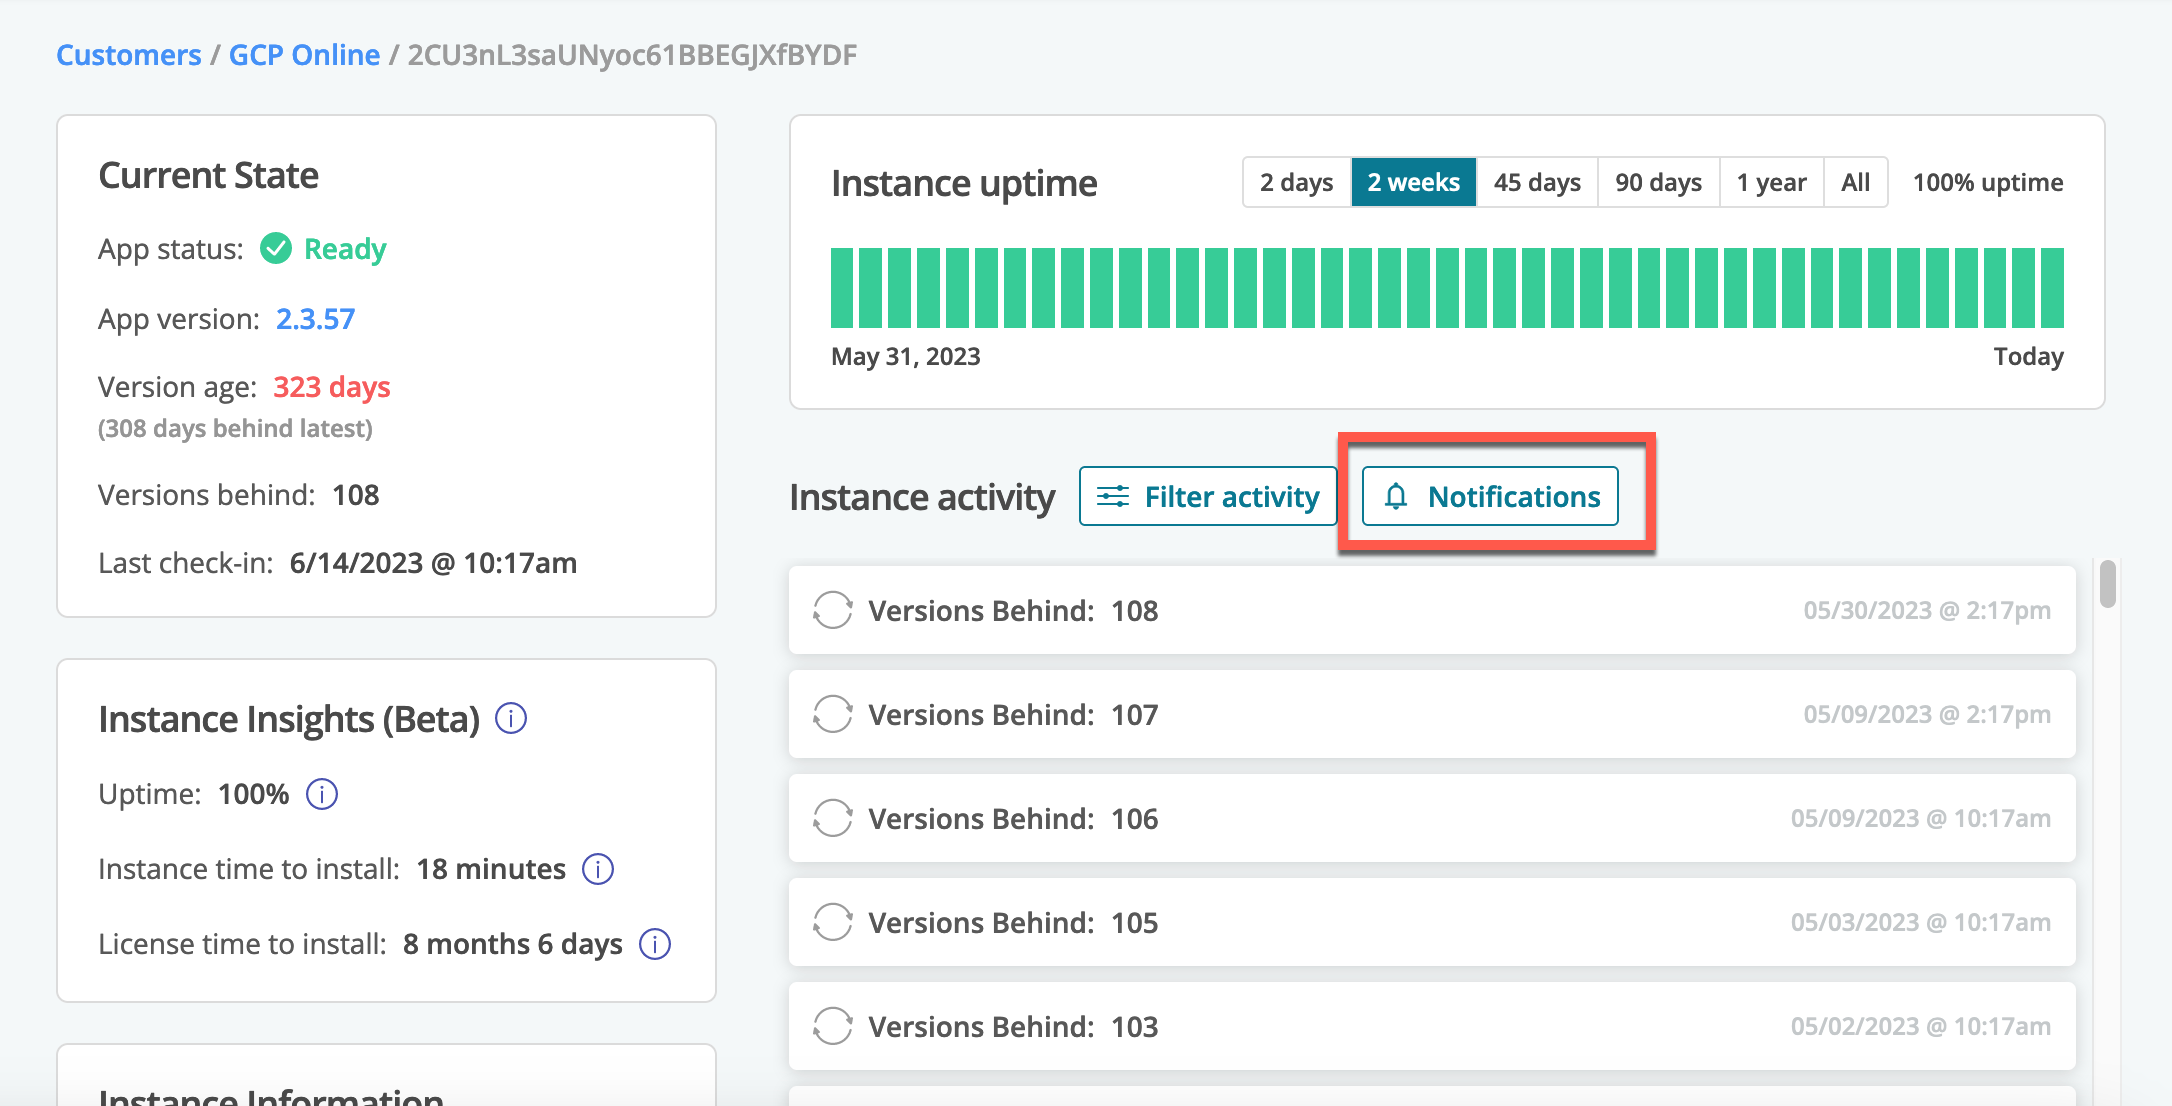Click the Filter activity button
The width and height of the screenshot is (2172, 1106).
[x=1207, y=496]
